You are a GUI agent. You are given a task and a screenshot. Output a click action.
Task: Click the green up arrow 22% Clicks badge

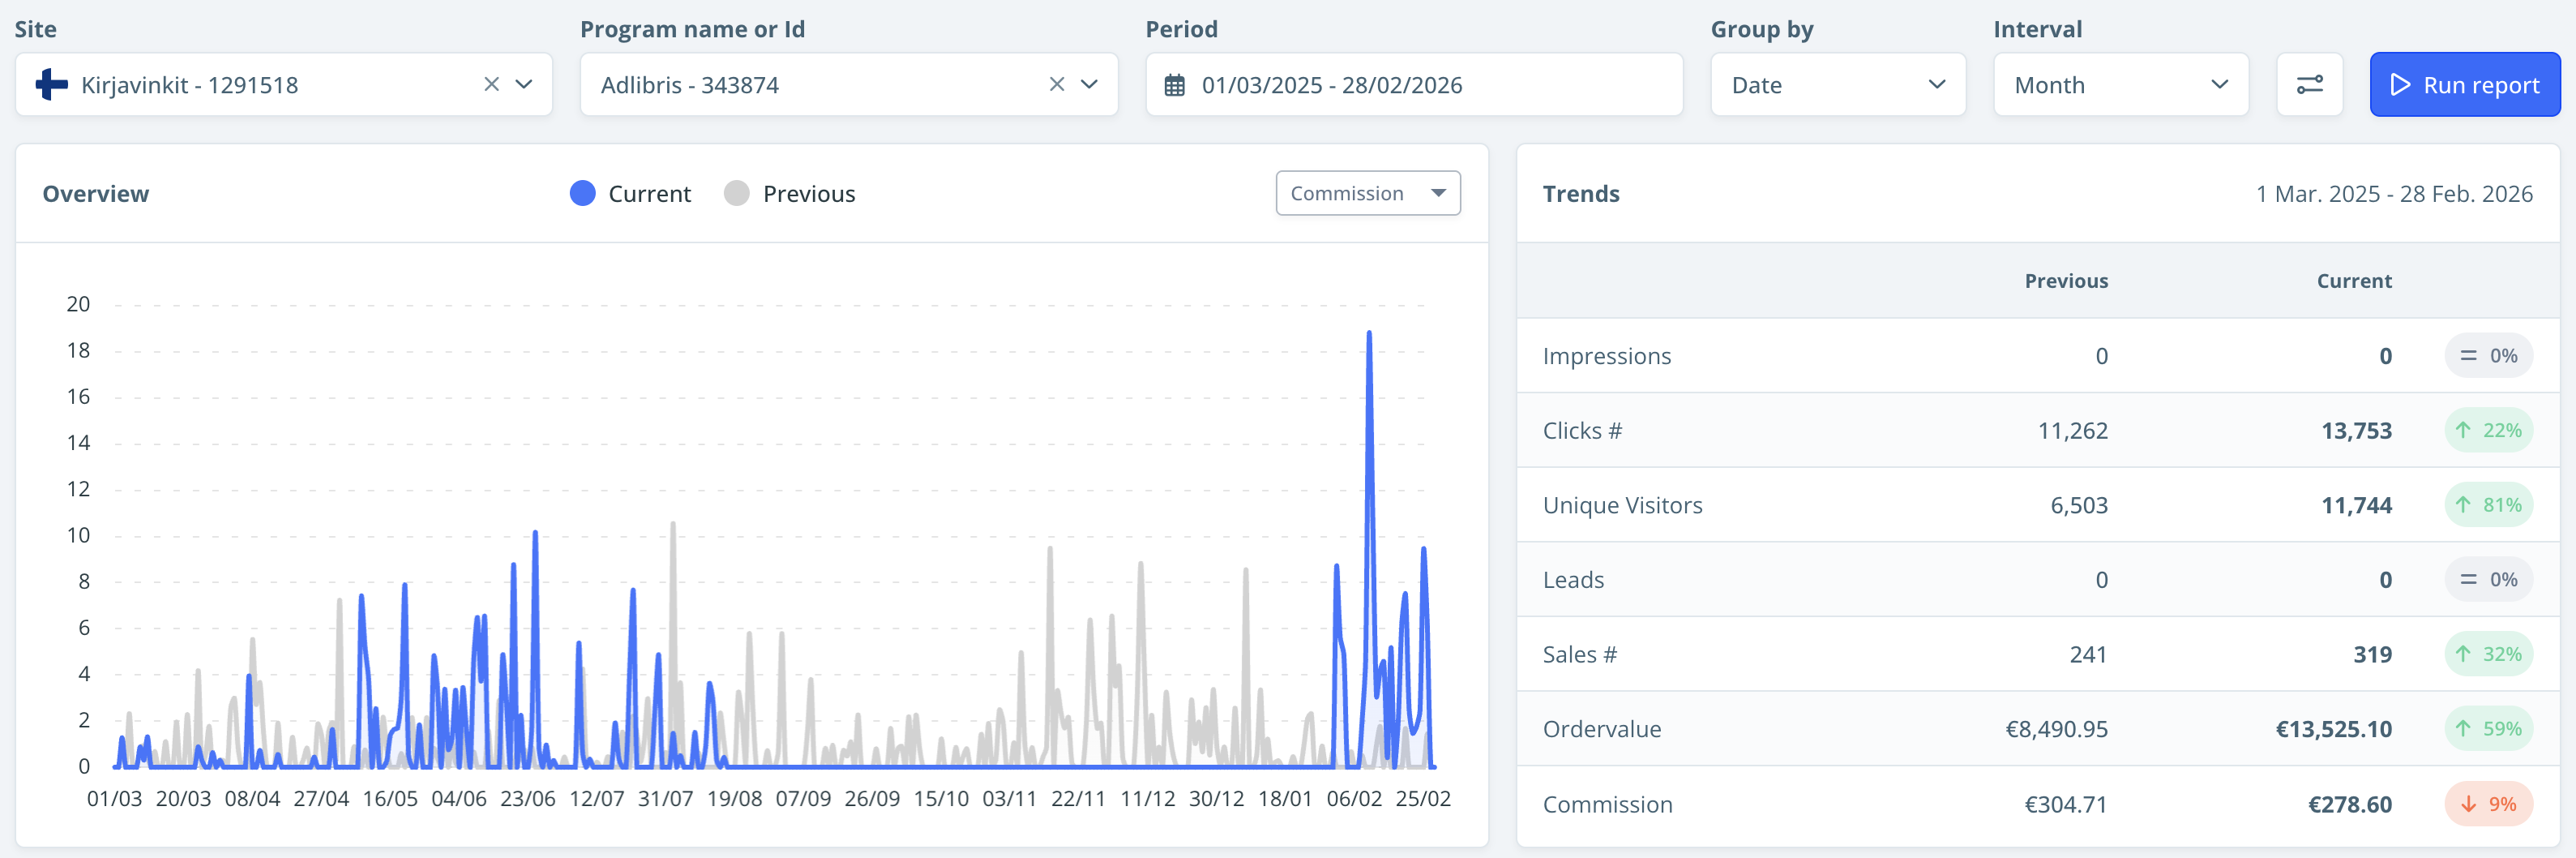pos(2488,431)
